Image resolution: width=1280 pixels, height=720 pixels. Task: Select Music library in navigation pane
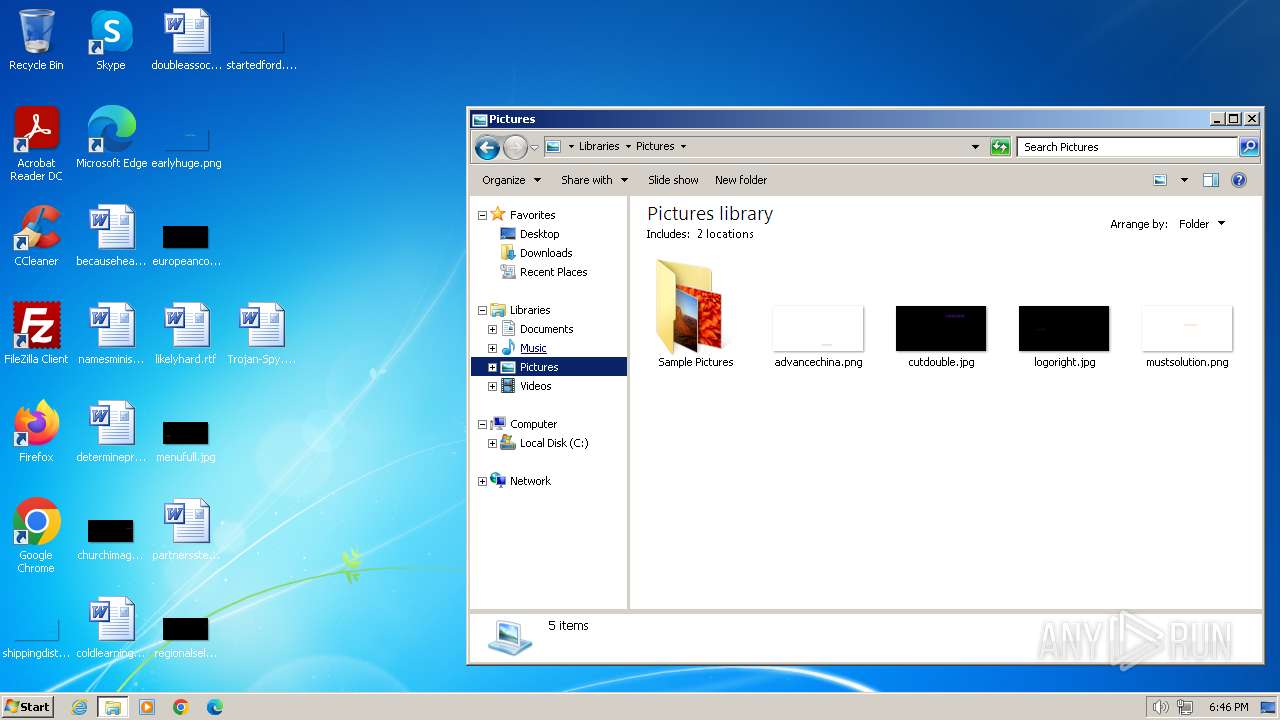click(533, 348)
